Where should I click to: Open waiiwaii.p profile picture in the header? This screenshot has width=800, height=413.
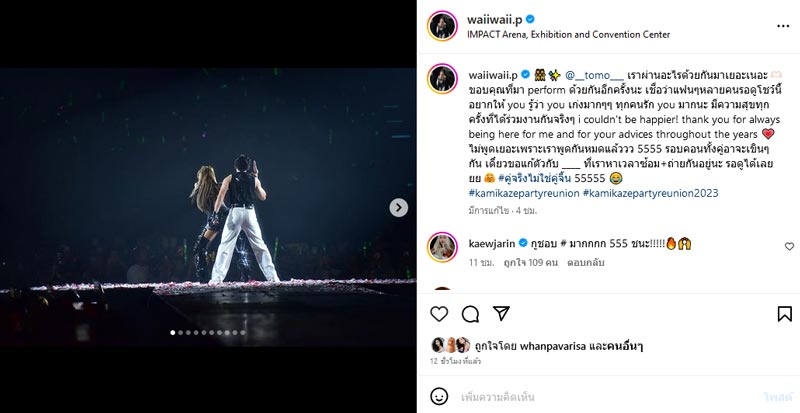pos(441,25)
